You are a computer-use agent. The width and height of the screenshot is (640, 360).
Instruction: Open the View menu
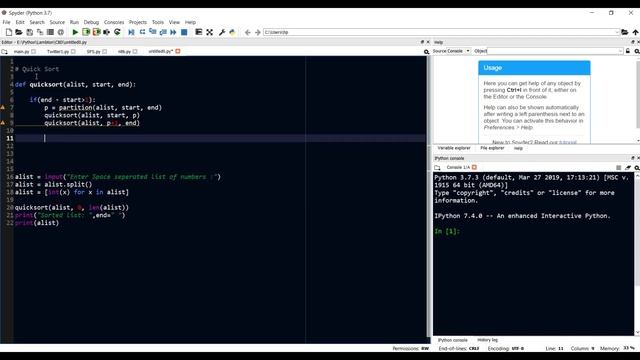click(174, 22)
